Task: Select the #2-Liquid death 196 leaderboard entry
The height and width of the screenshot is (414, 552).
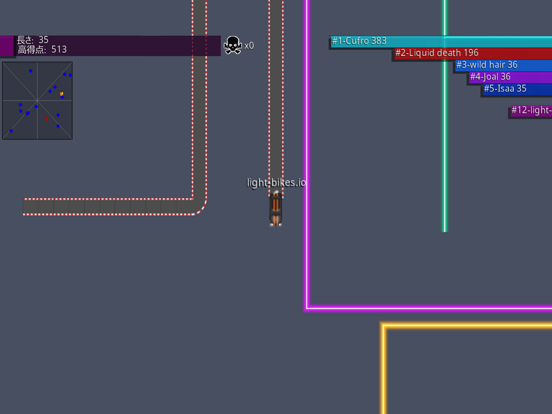Action: tap(473, 53)
